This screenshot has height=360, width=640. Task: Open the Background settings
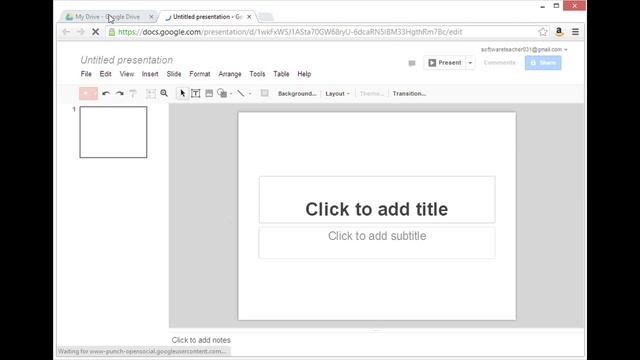[297, 93]
